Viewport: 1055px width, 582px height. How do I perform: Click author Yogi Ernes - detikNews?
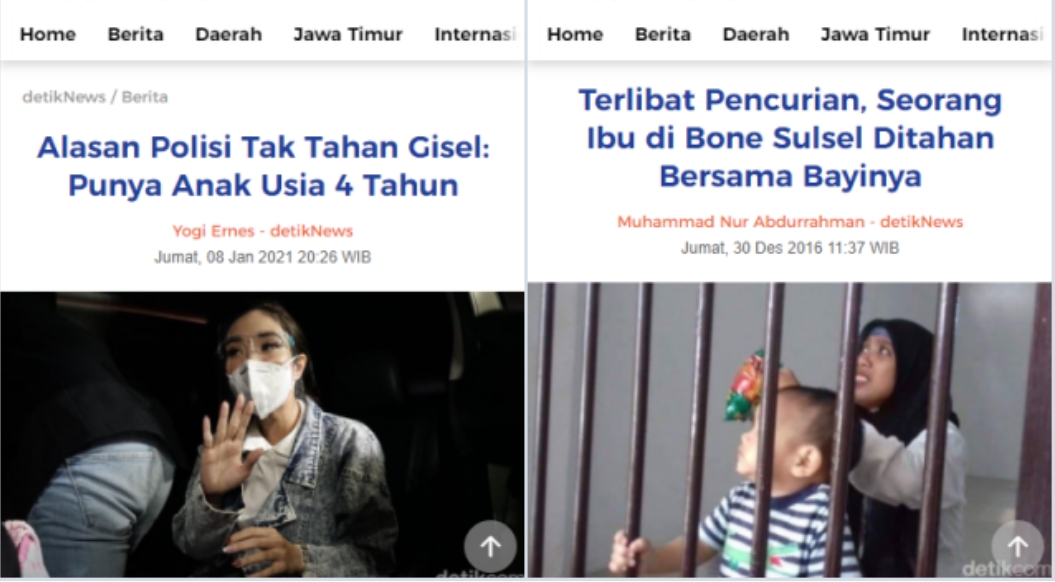[x=262, y=231]
